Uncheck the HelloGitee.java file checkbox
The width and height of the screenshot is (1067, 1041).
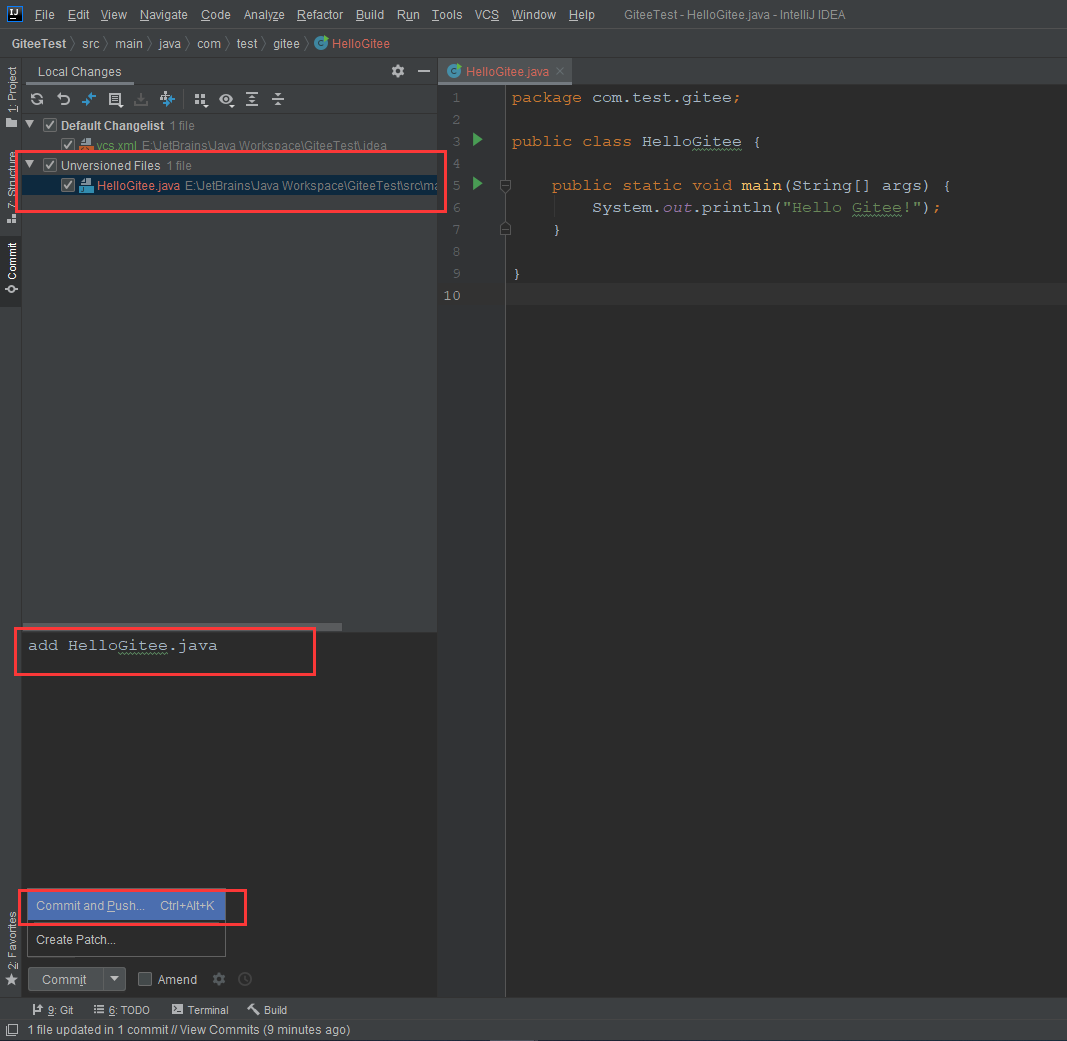67,185
